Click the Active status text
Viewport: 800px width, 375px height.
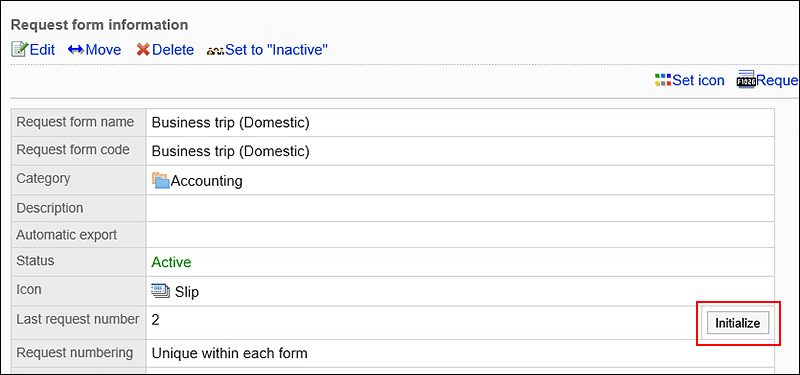(171, 262)
